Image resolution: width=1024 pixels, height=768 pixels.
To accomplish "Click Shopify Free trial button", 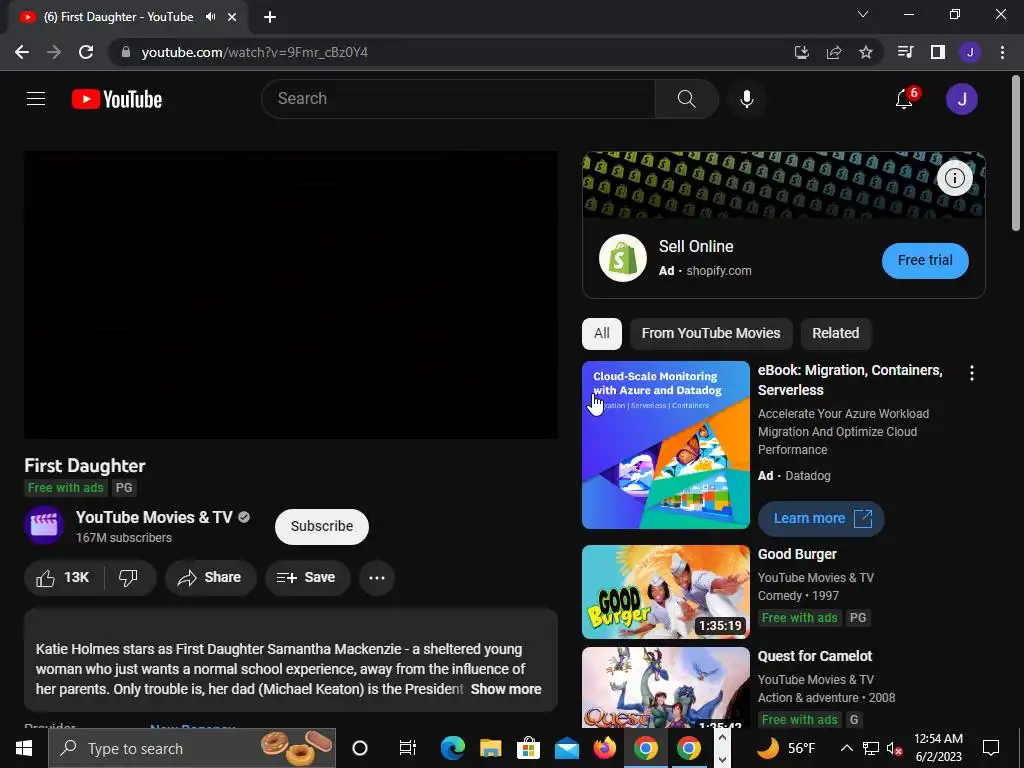I will click(925, 261).
